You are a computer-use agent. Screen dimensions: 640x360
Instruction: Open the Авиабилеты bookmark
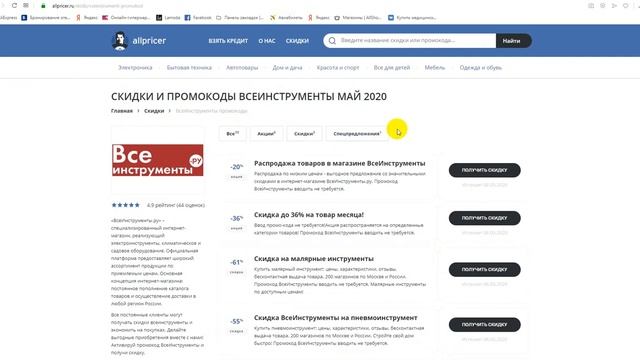tap(287, 18)
